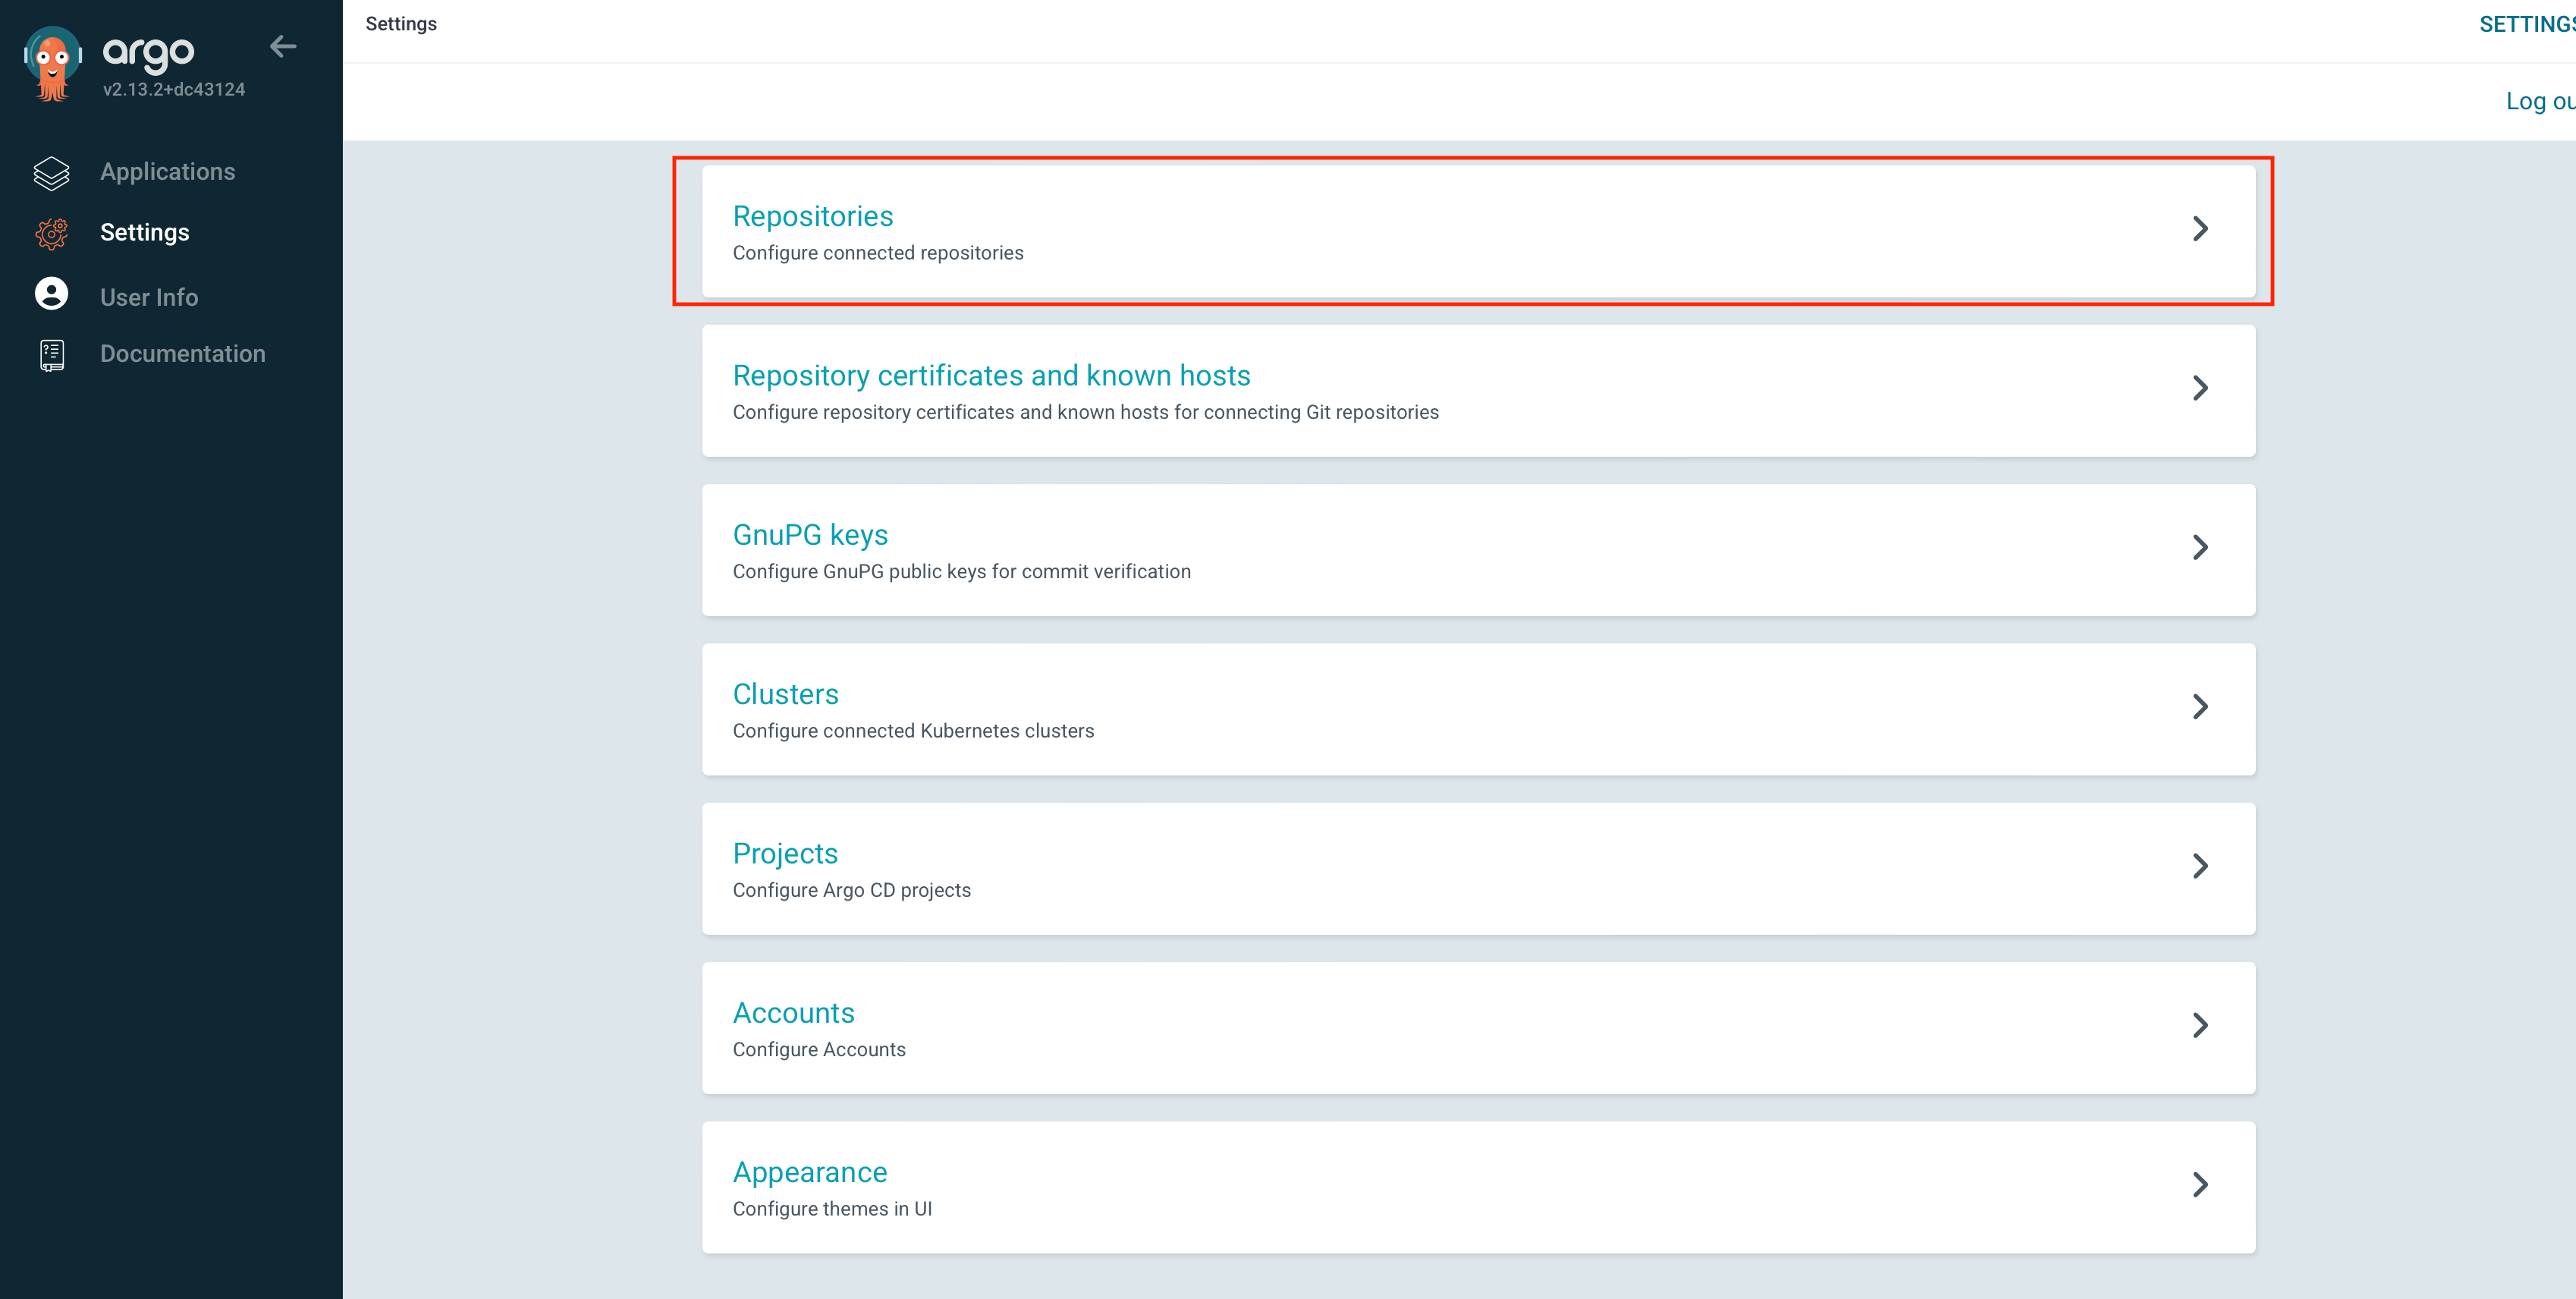Click the Settings gear icon
This screenshot has height=1299, width=2576.
tap(52, 233)
